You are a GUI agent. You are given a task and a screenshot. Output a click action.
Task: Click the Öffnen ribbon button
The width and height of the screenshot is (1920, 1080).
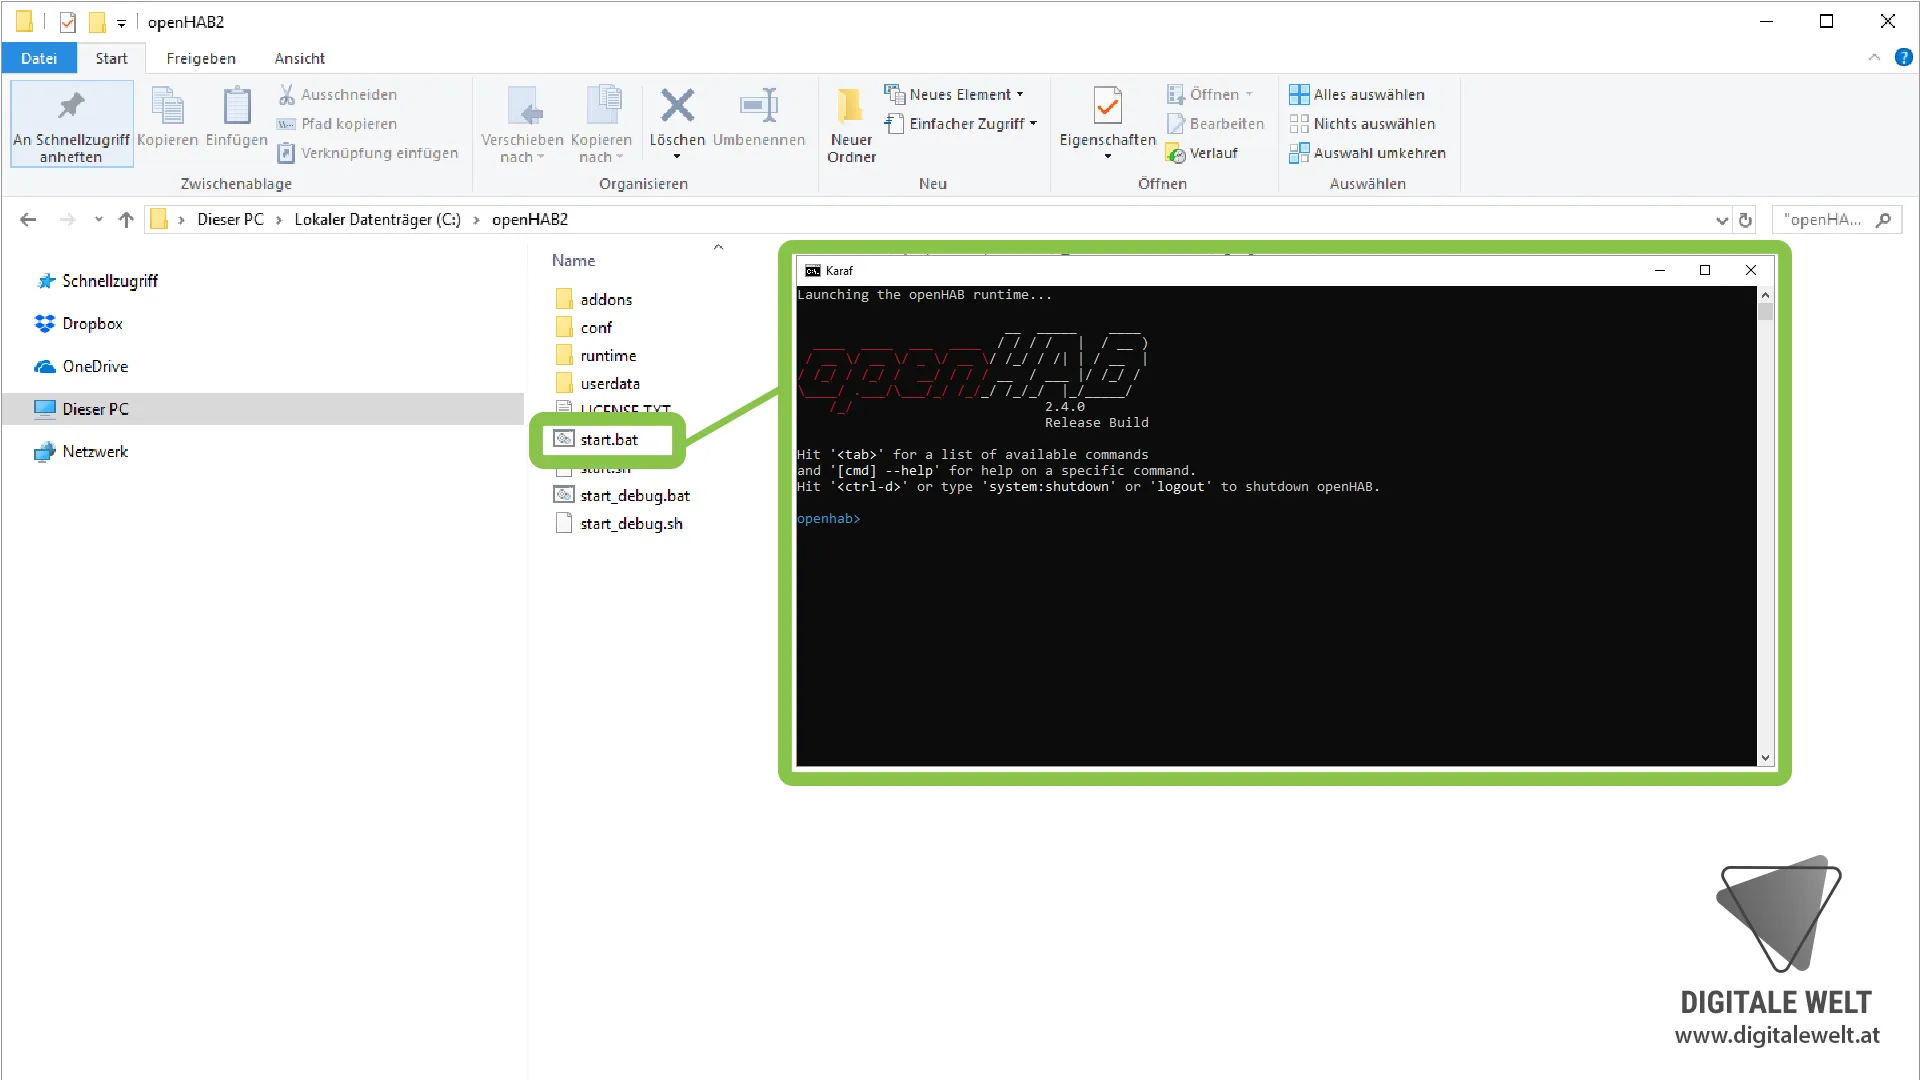[x=1209, y=94]
